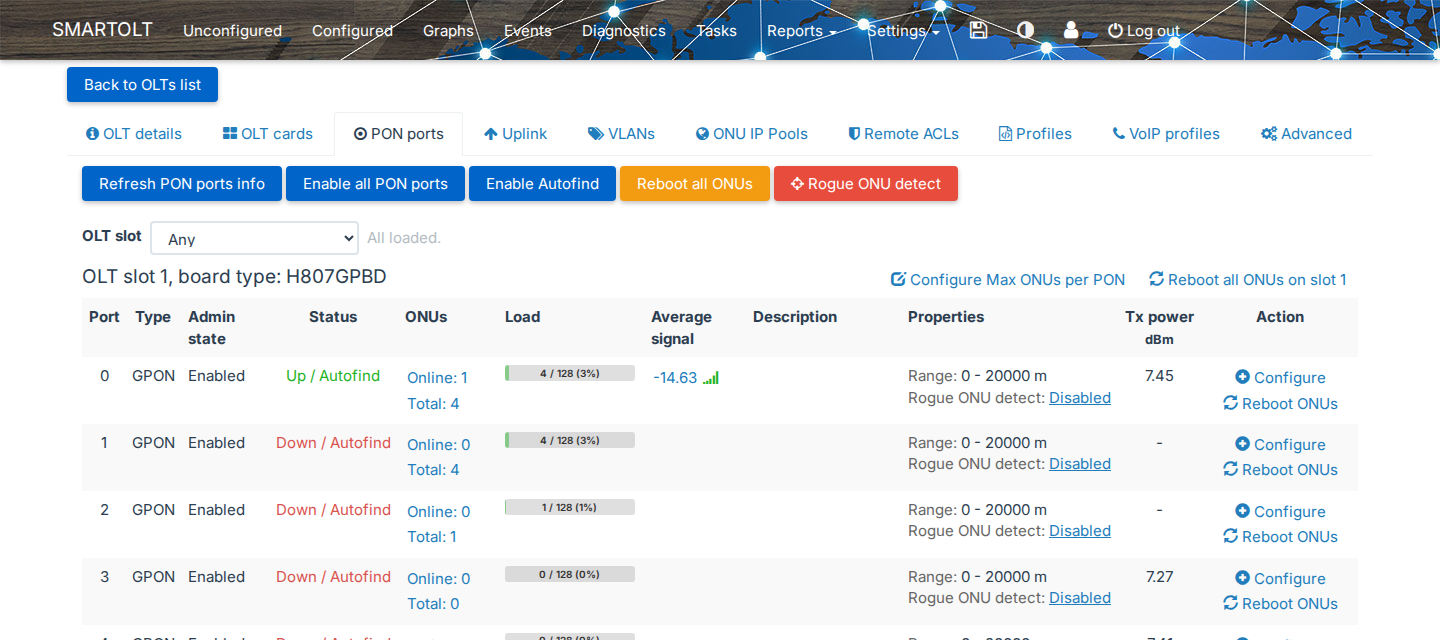Click the signal bars icon for port 0
The height and width of the screenshot is (640, 1440).
pos(711,378)
